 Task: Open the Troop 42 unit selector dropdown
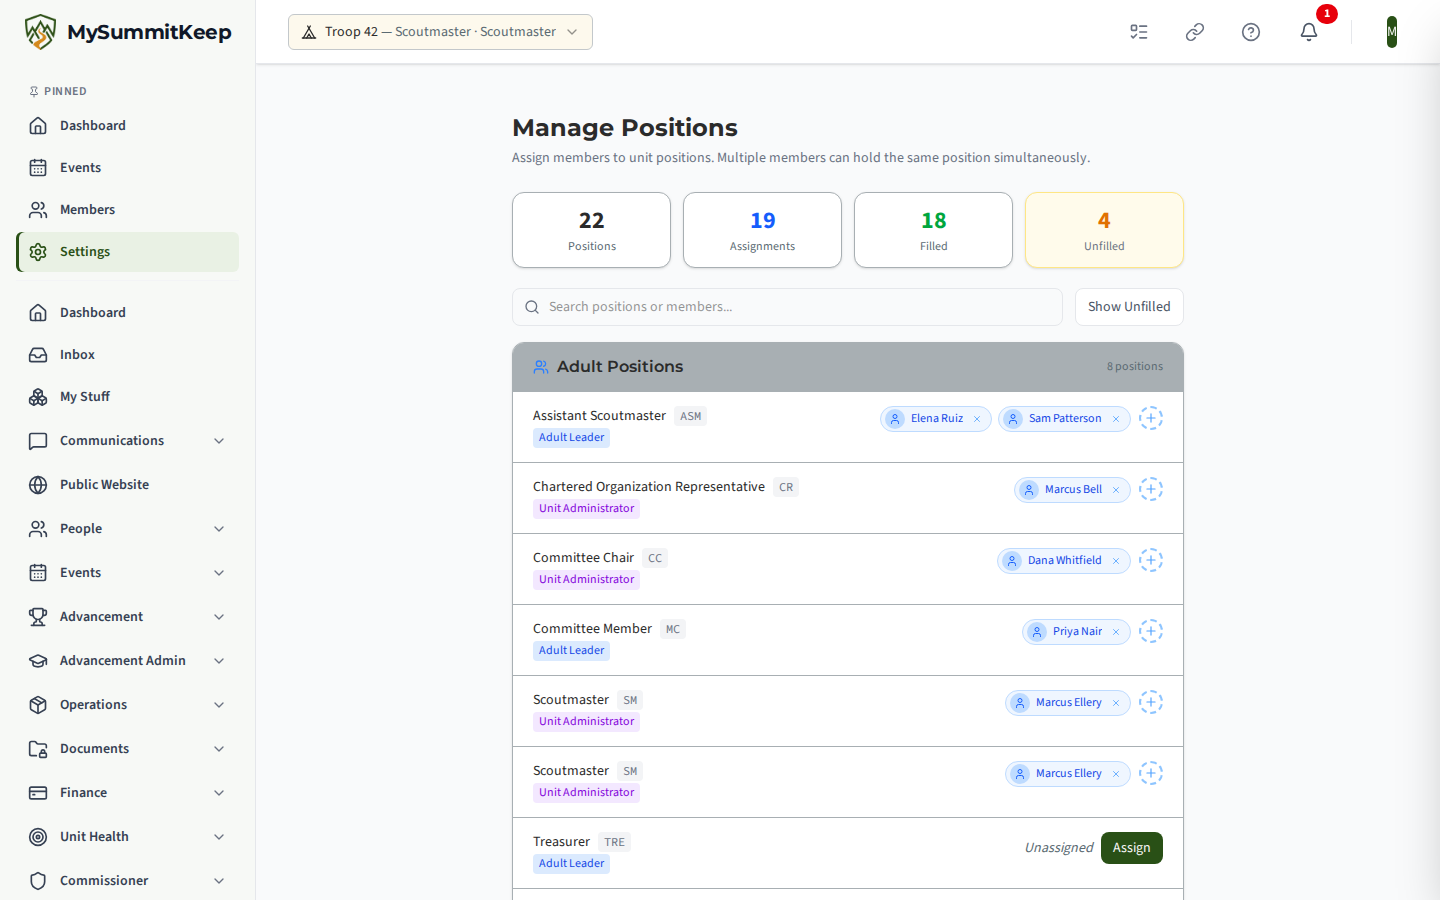440,32
